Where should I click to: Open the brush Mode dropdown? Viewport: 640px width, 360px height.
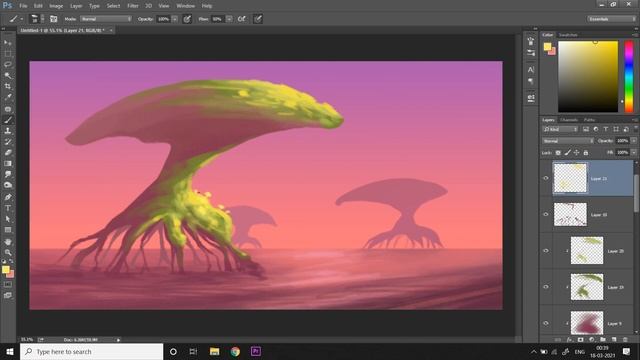(x=106, y=19)
